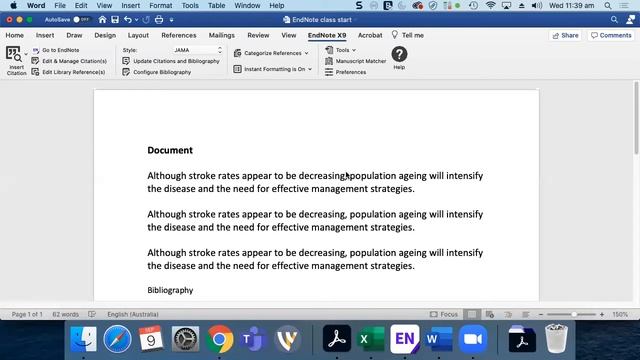Screen dimensions: 640x360
Task: Click the search icon in Word title bar
Action: pyautogui.click(x=614, y=20)
